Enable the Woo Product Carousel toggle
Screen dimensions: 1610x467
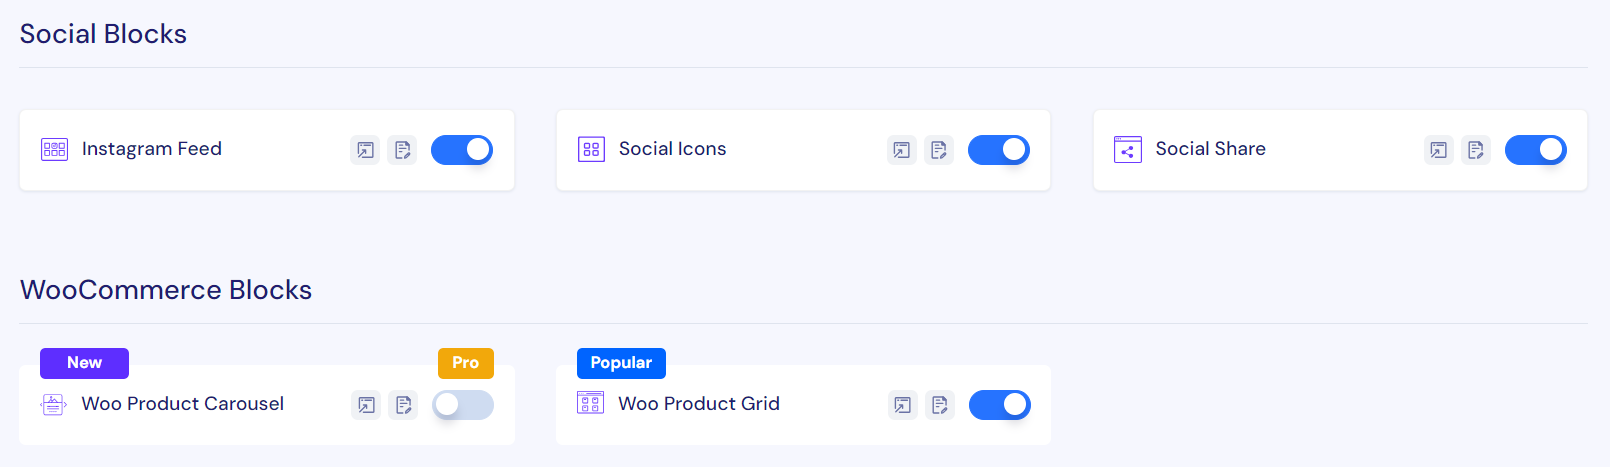coord(463,405)
